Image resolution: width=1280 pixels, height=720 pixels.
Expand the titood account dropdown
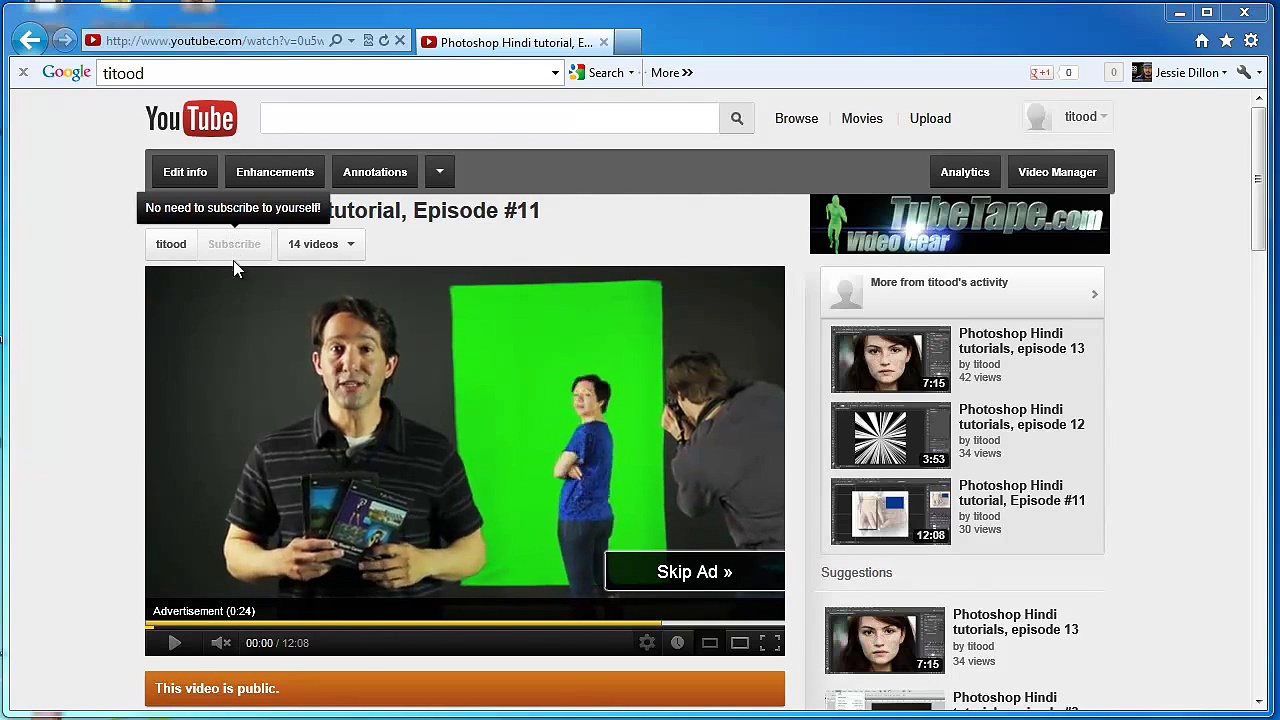click(1103, 117)
